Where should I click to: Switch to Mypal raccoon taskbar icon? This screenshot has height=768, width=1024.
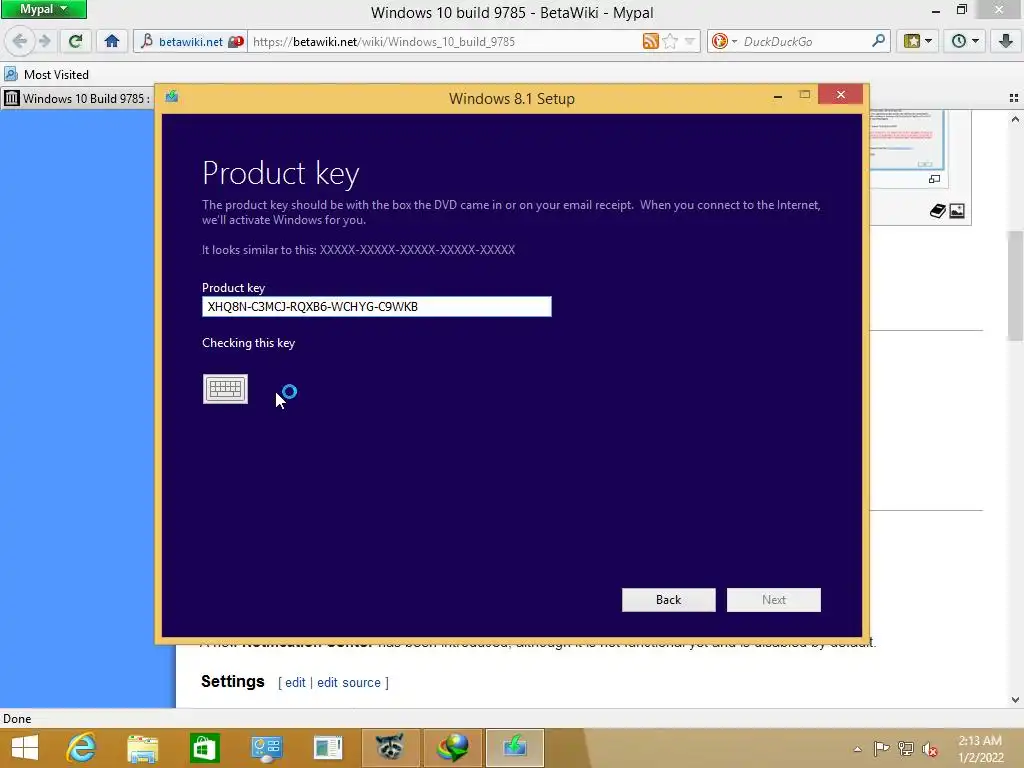(x=390, y=748)
